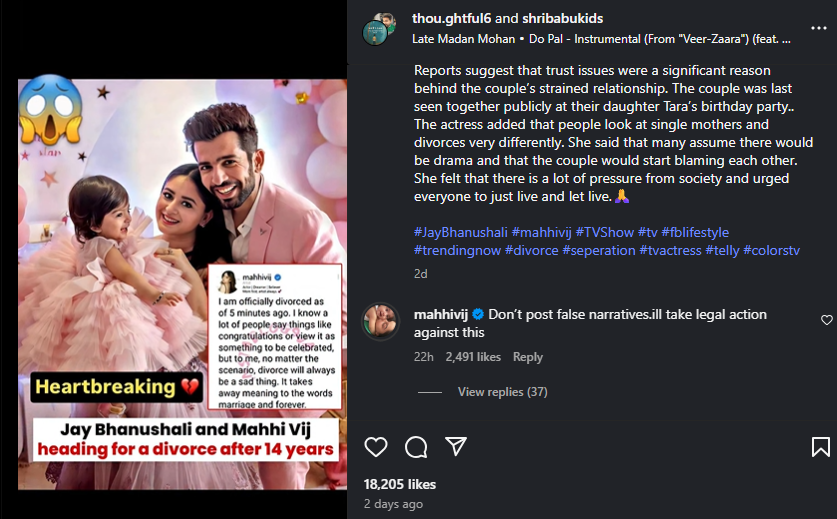Image resolution: width=837 pixels, height=519 pixels.
Task: Like the post with the heart icon
Action: pyautogui.click(x=376, y=446)
